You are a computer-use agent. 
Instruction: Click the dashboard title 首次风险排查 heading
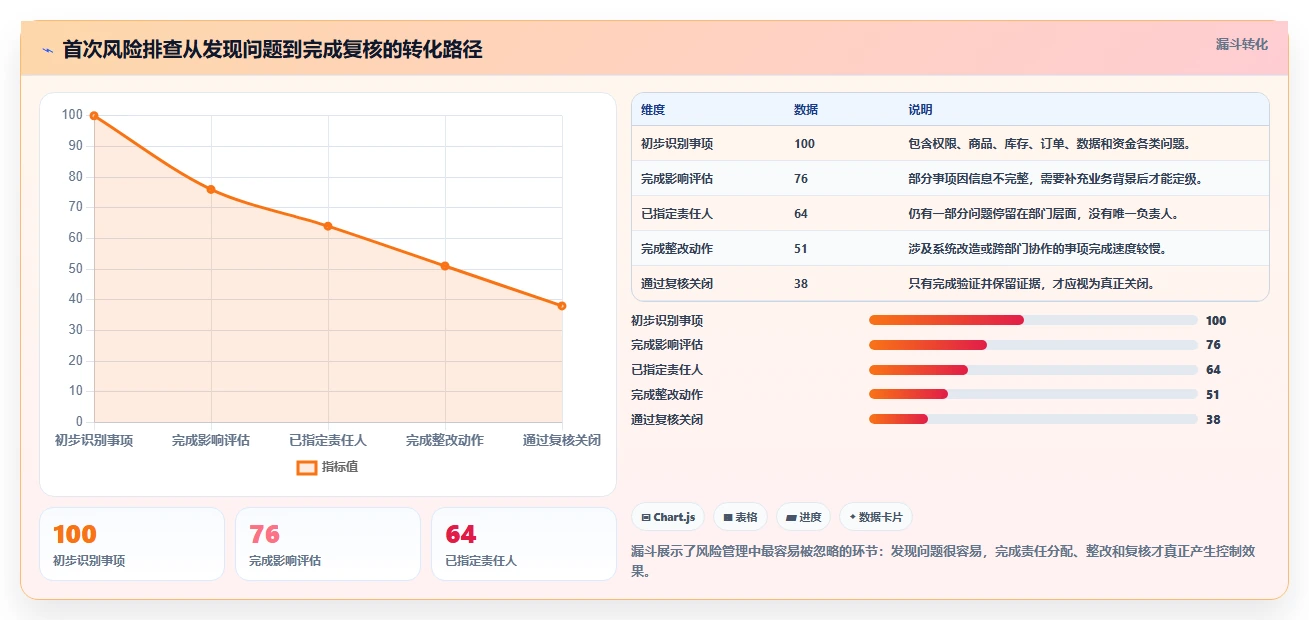272,50
